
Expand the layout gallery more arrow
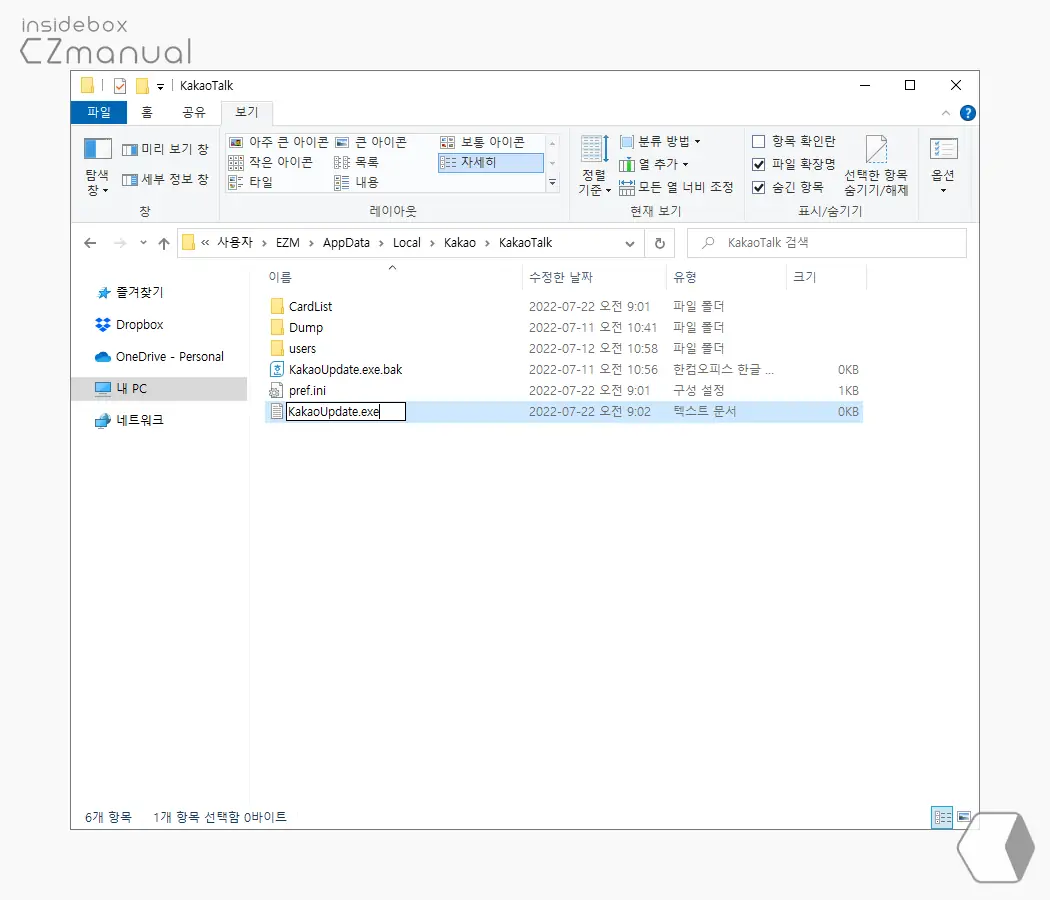point(552,182)
